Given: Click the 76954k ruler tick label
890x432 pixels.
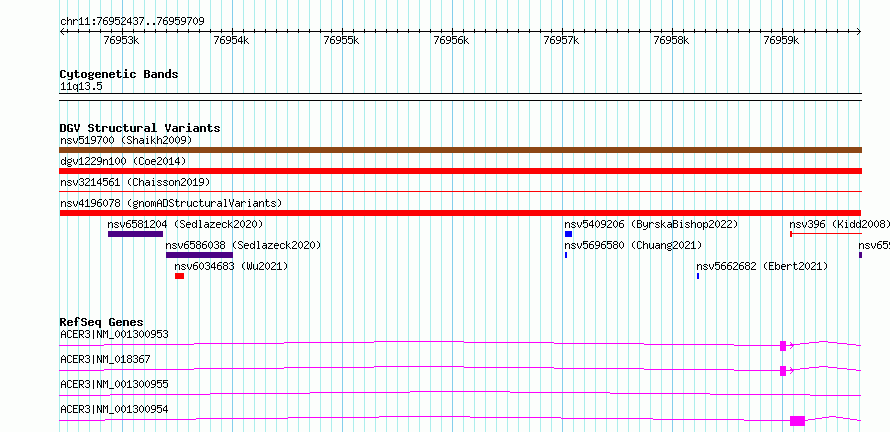Looking at the screenshot, I should (x=230, y=40).
